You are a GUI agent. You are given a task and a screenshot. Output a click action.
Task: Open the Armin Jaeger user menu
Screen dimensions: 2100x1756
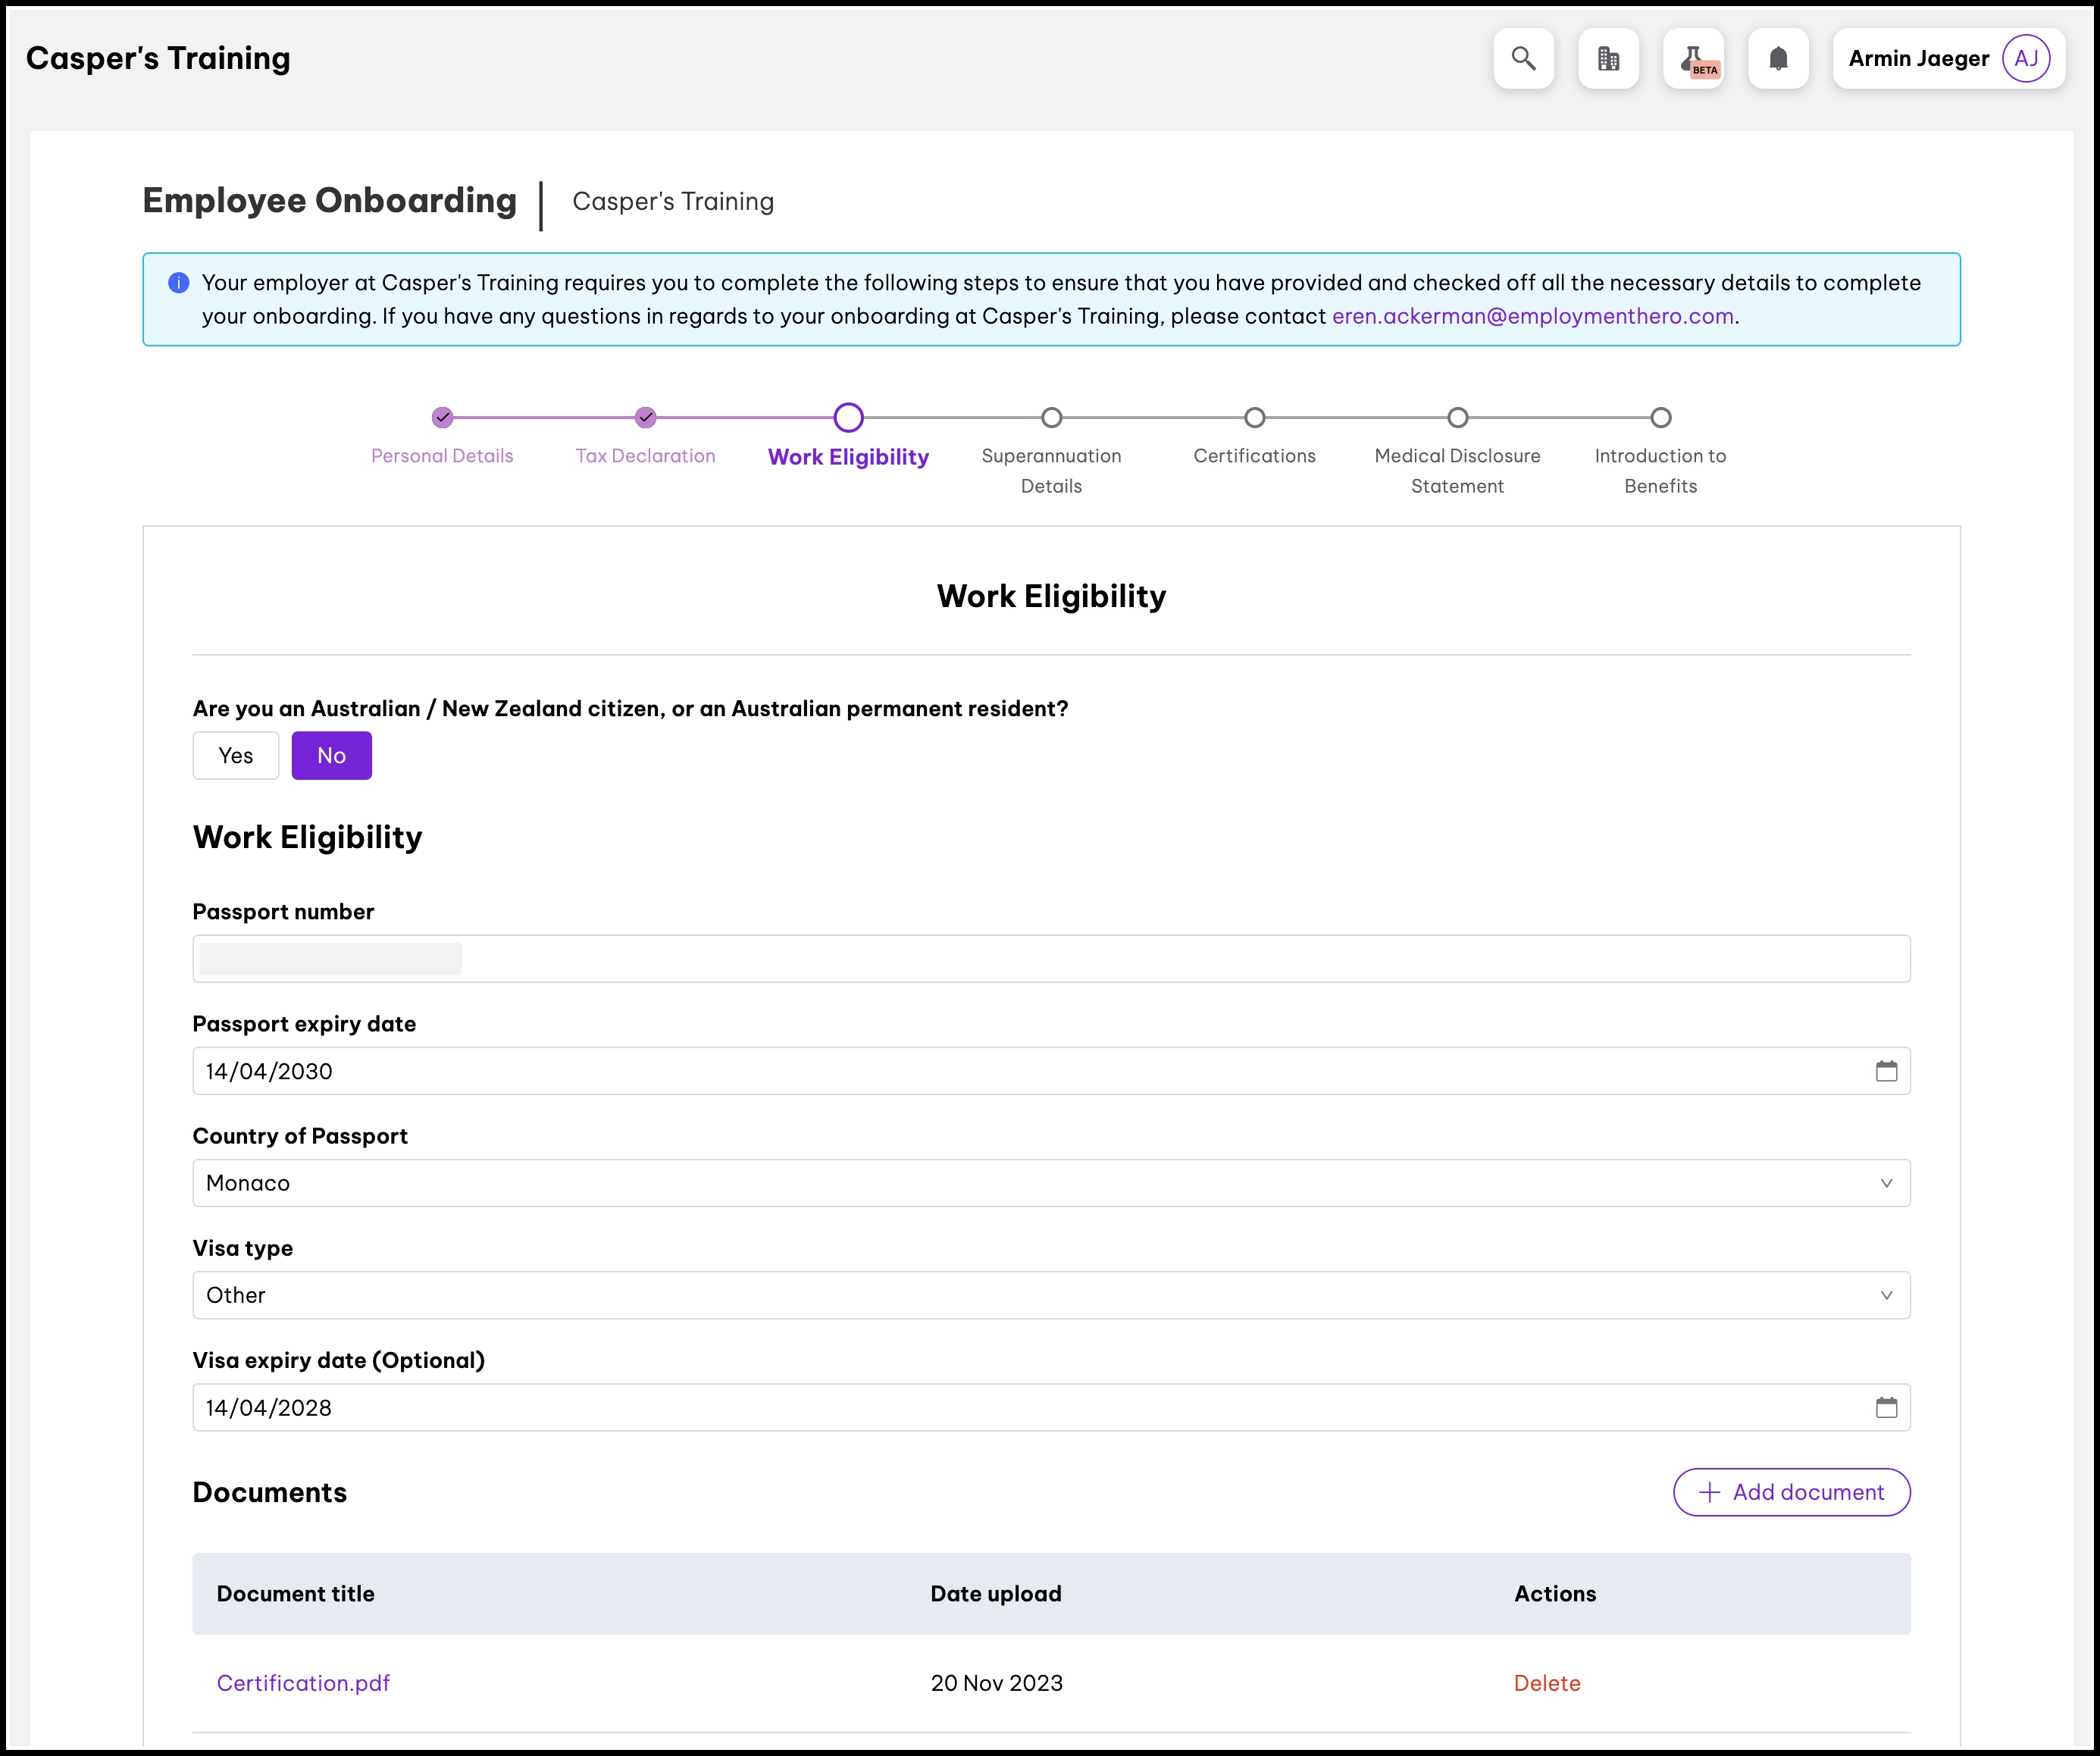[x=1917, y=59]
